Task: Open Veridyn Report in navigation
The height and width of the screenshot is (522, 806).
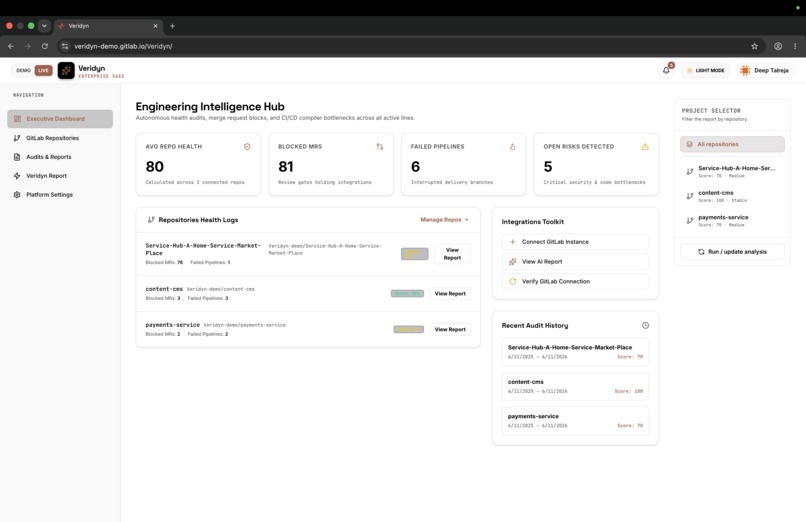Action: (60, 176)
